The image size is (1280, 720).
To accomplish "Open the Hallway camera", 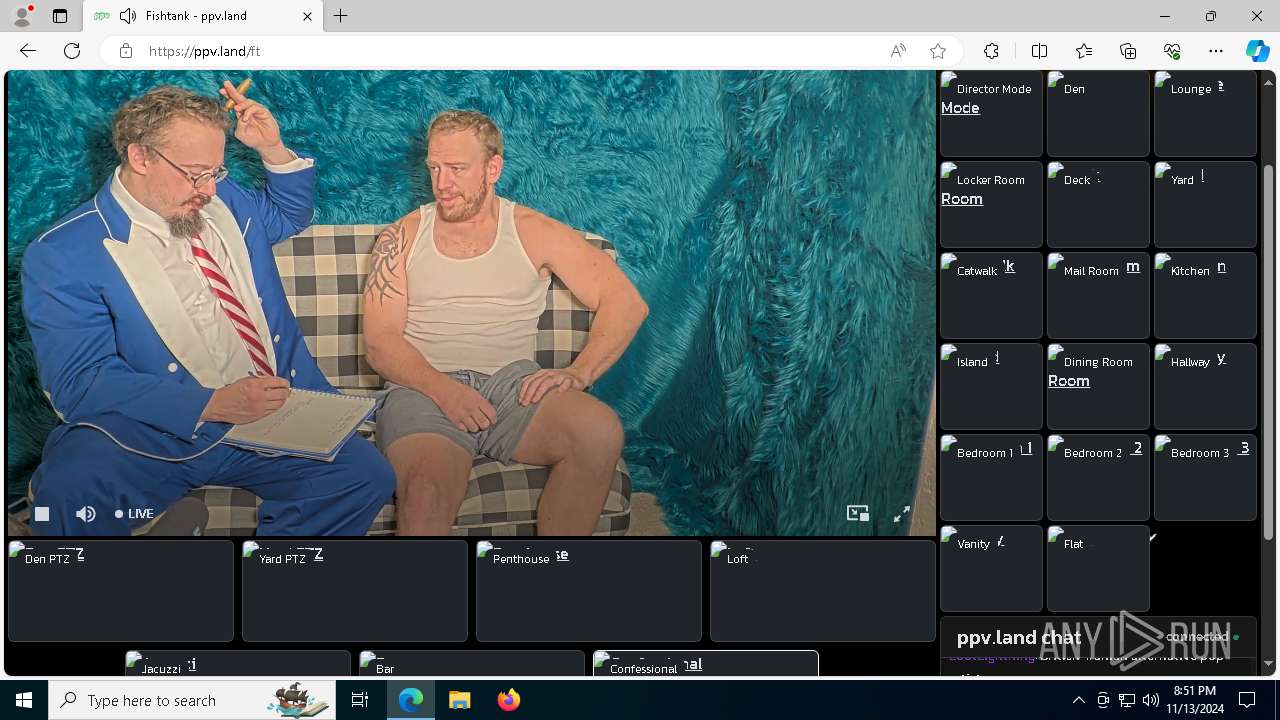I will point(1205,386).
